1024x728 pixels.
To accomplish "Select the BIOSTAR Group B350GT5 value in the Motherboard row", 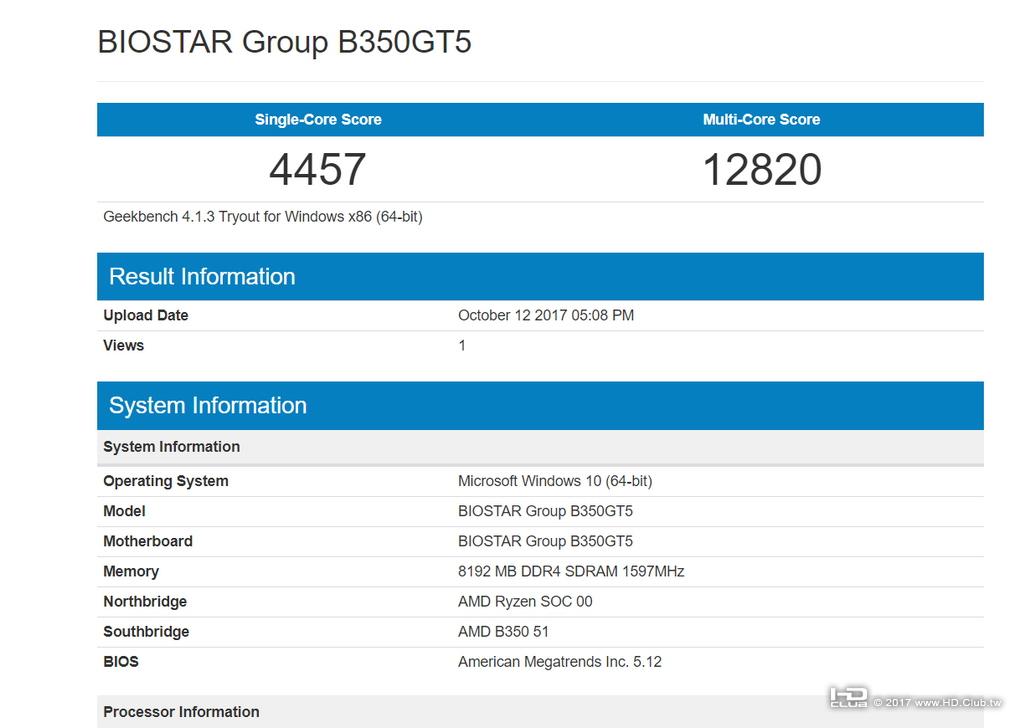I will pos(545,541).
